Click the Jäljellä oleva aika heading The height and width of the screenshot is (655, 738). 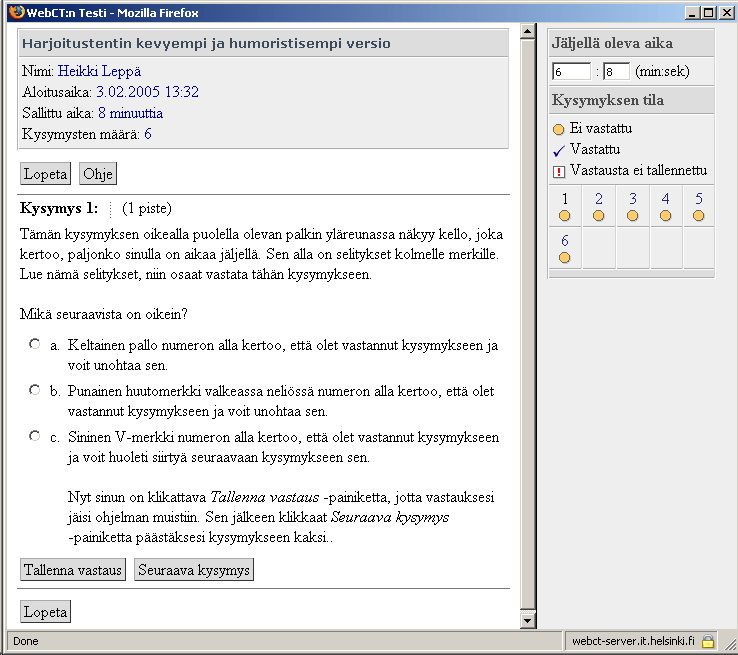tap(612, 43)
